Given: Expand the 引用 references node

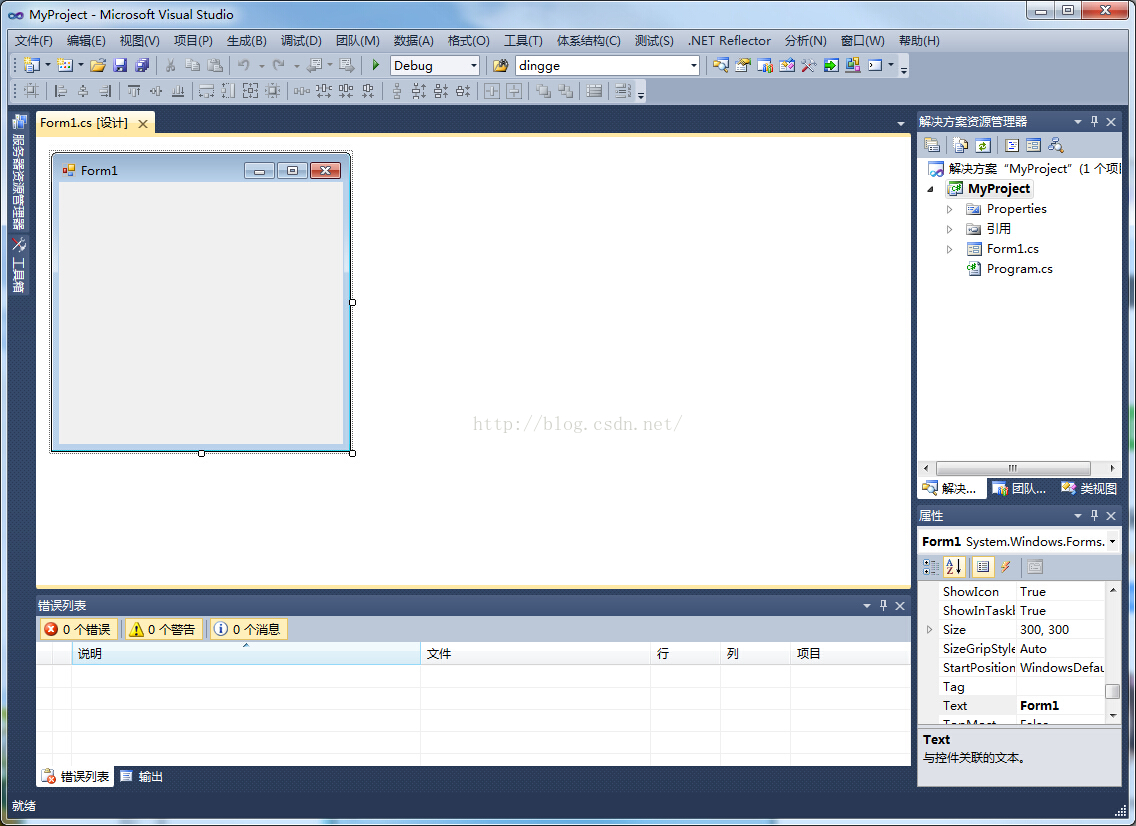Looking at the screenshot, I should click(949, 229).
